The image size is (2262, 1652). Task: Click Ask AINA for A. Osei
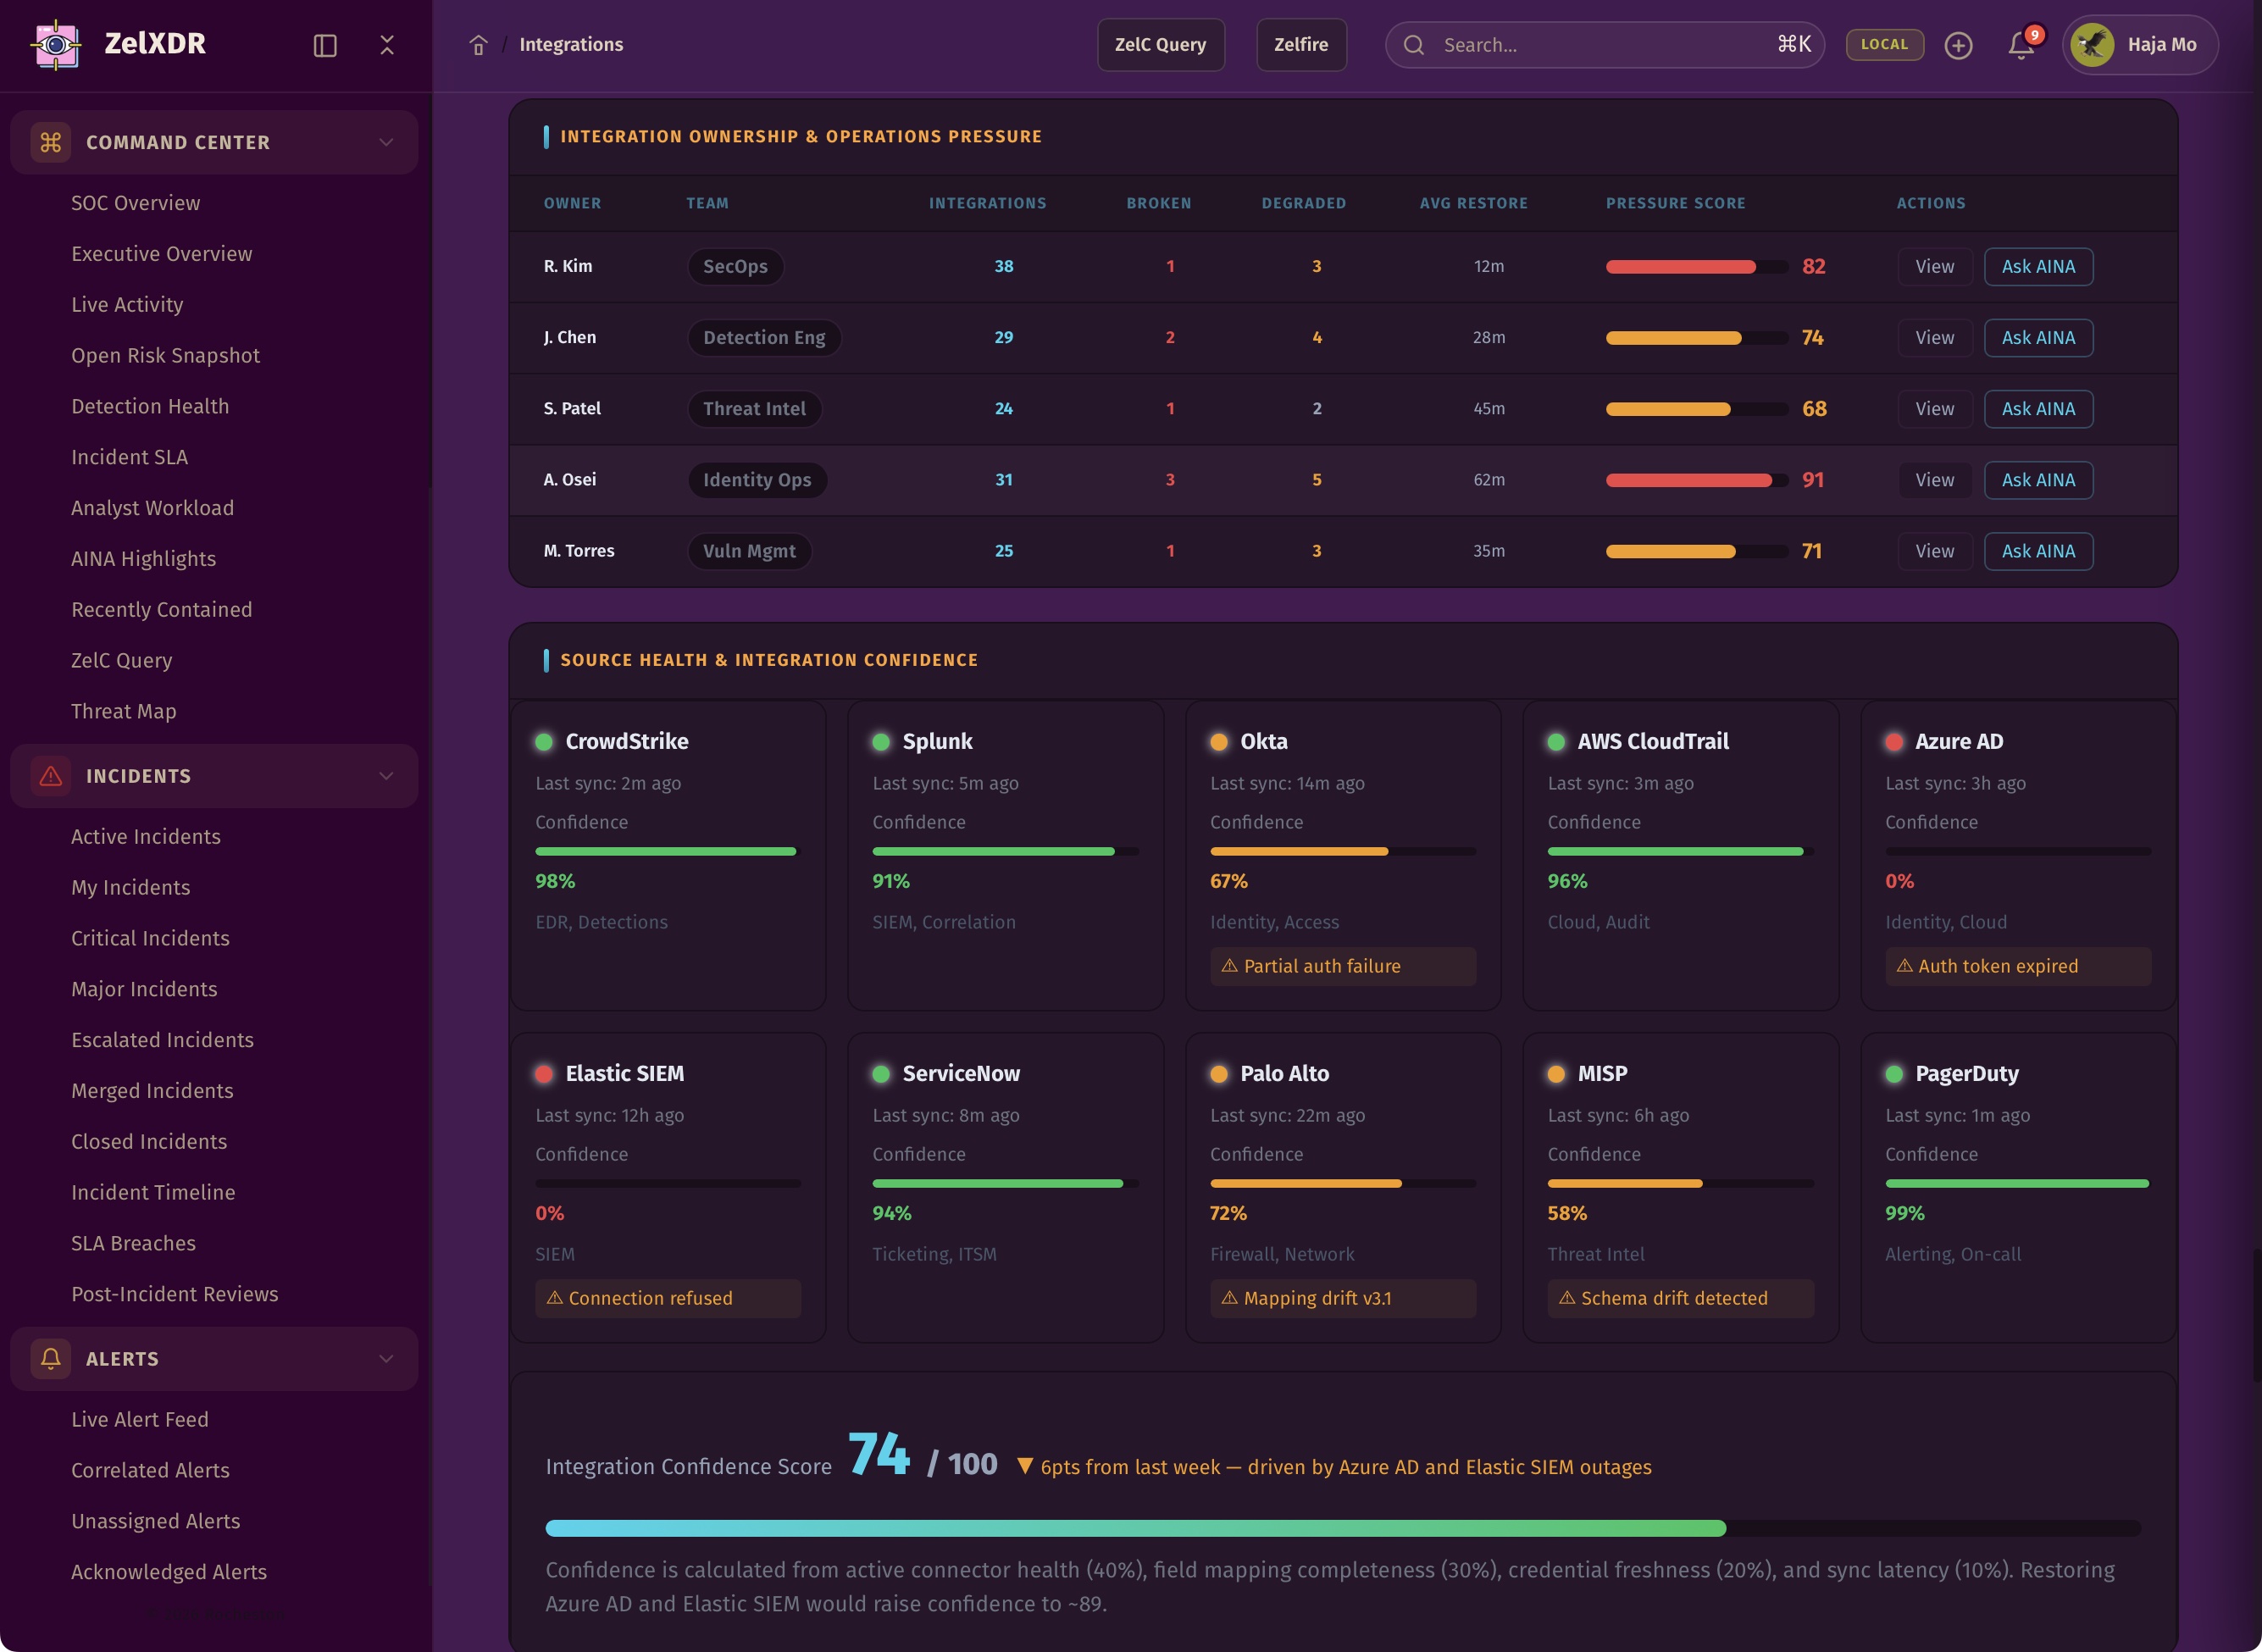click(2037, 480)
